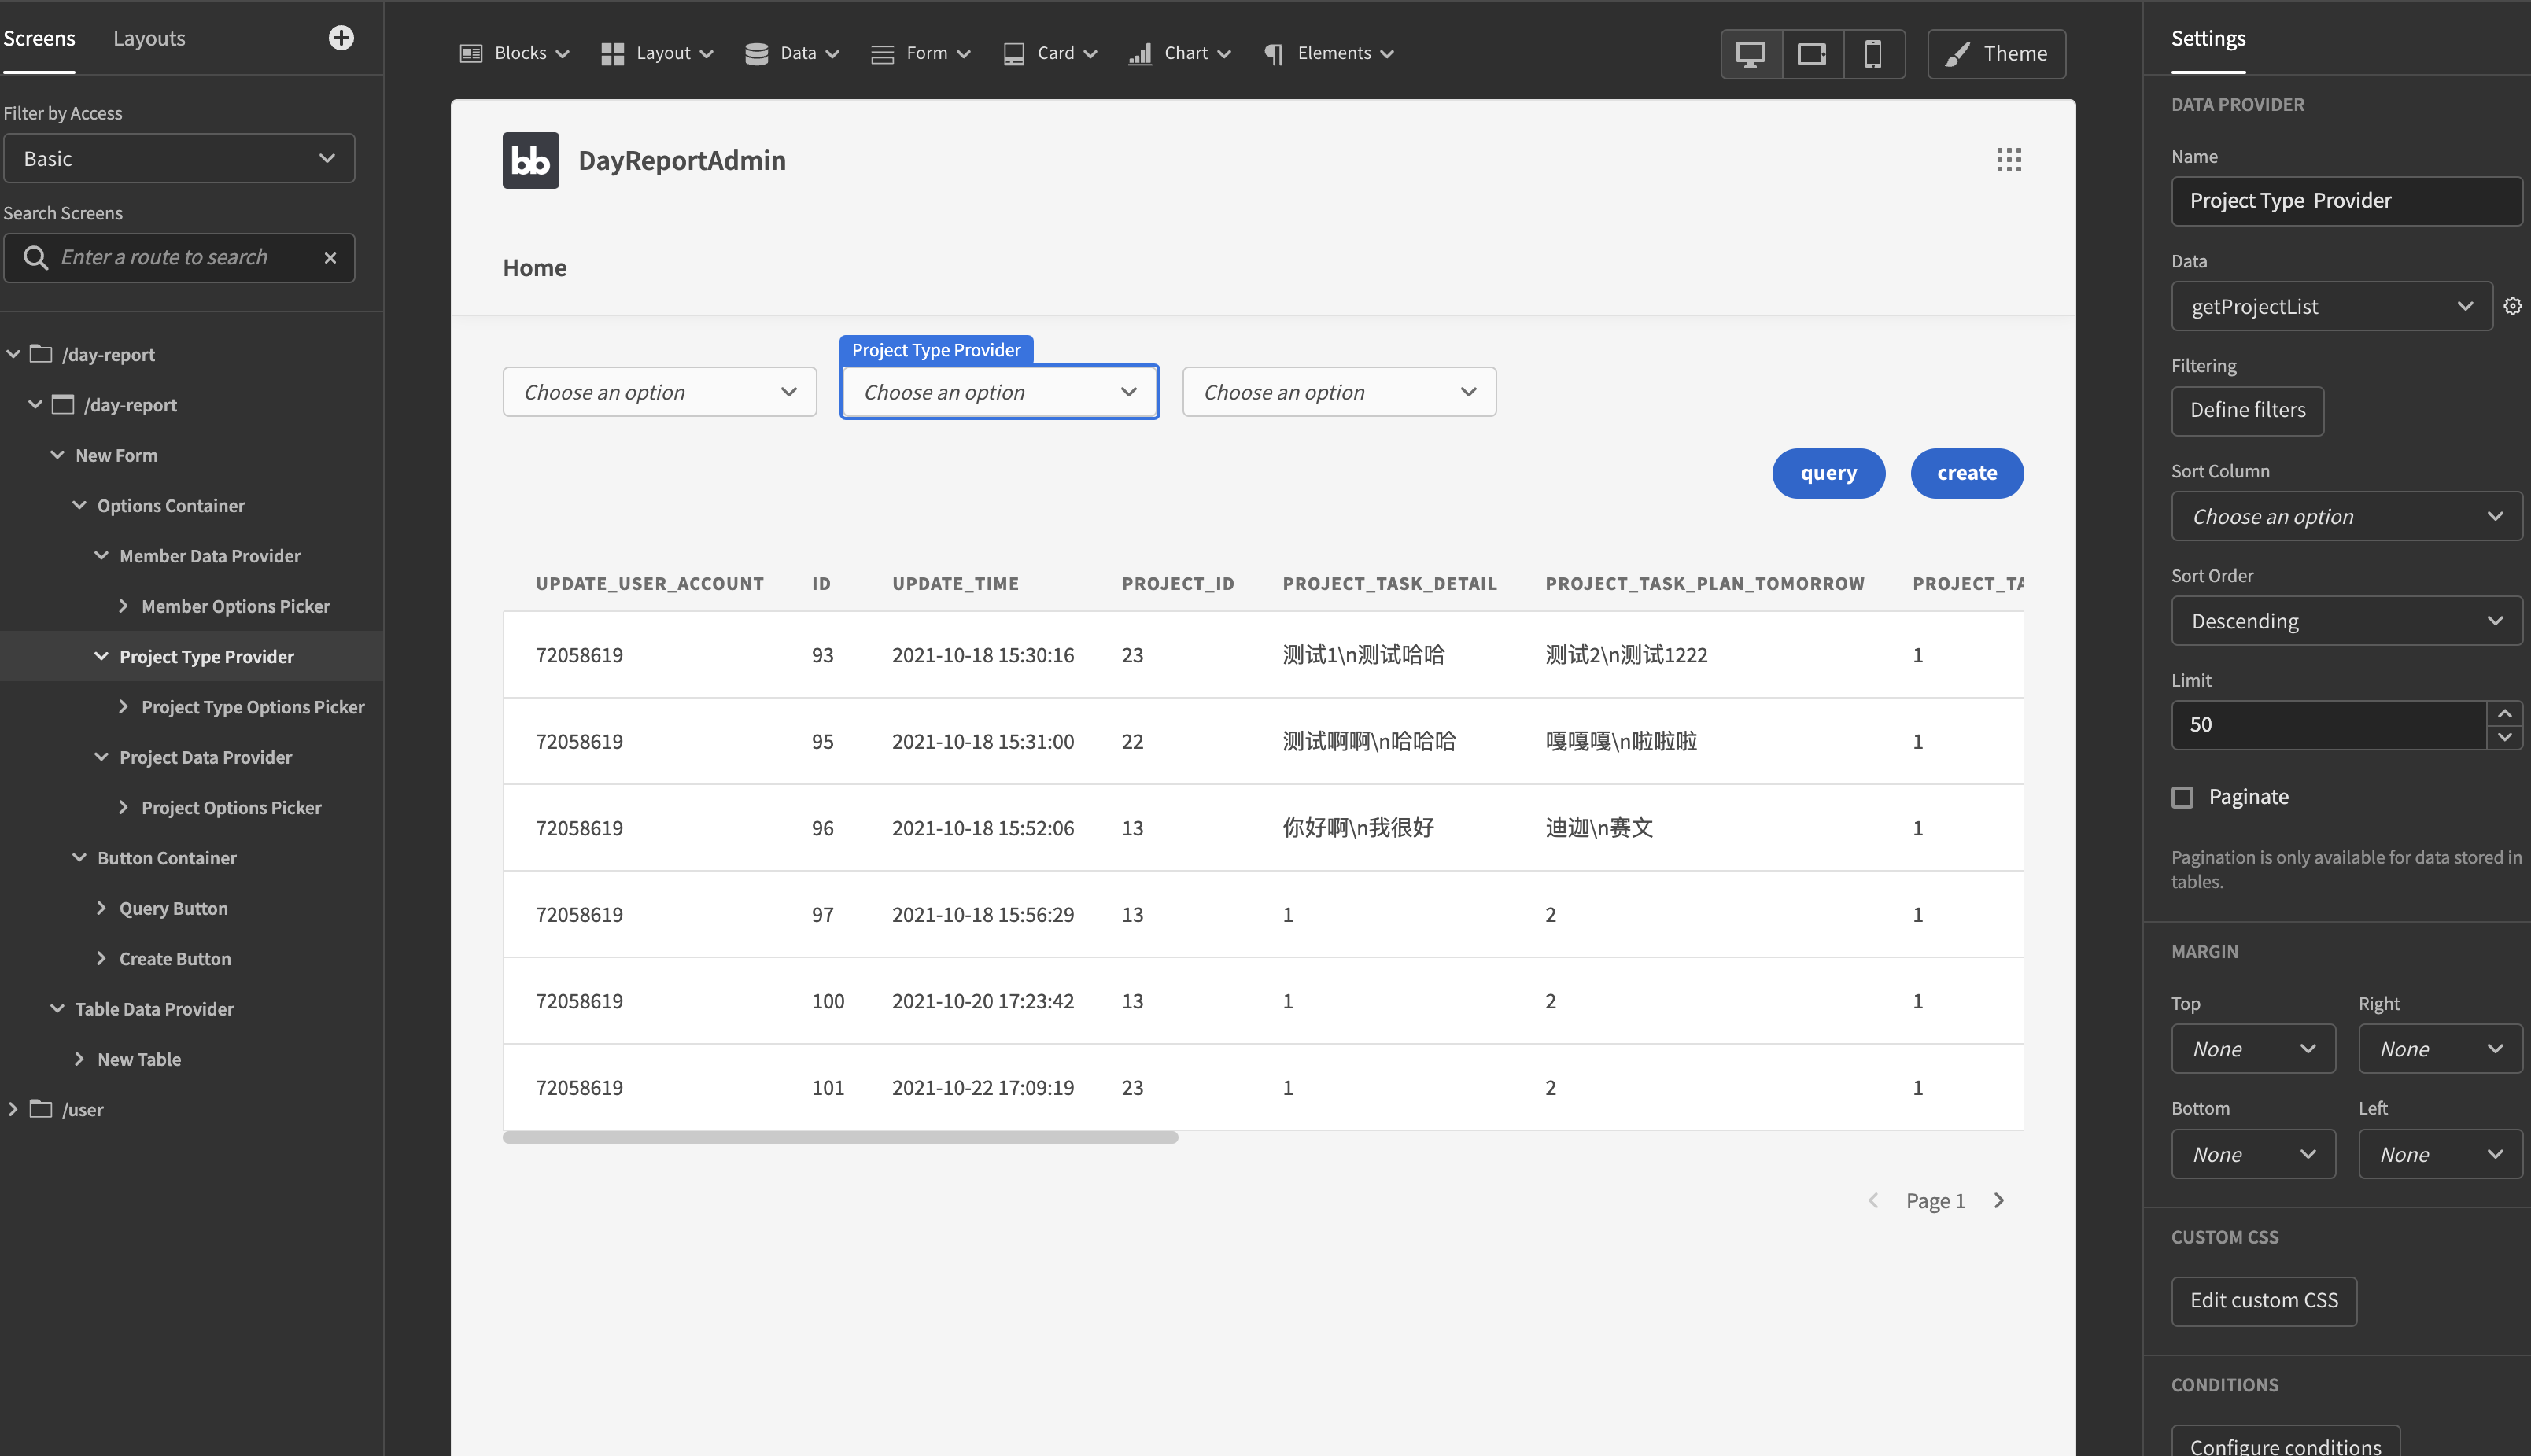This screenshot has height=1456, width=2531.
Task: Click the Define filters button
Action: pos(2247,410)
